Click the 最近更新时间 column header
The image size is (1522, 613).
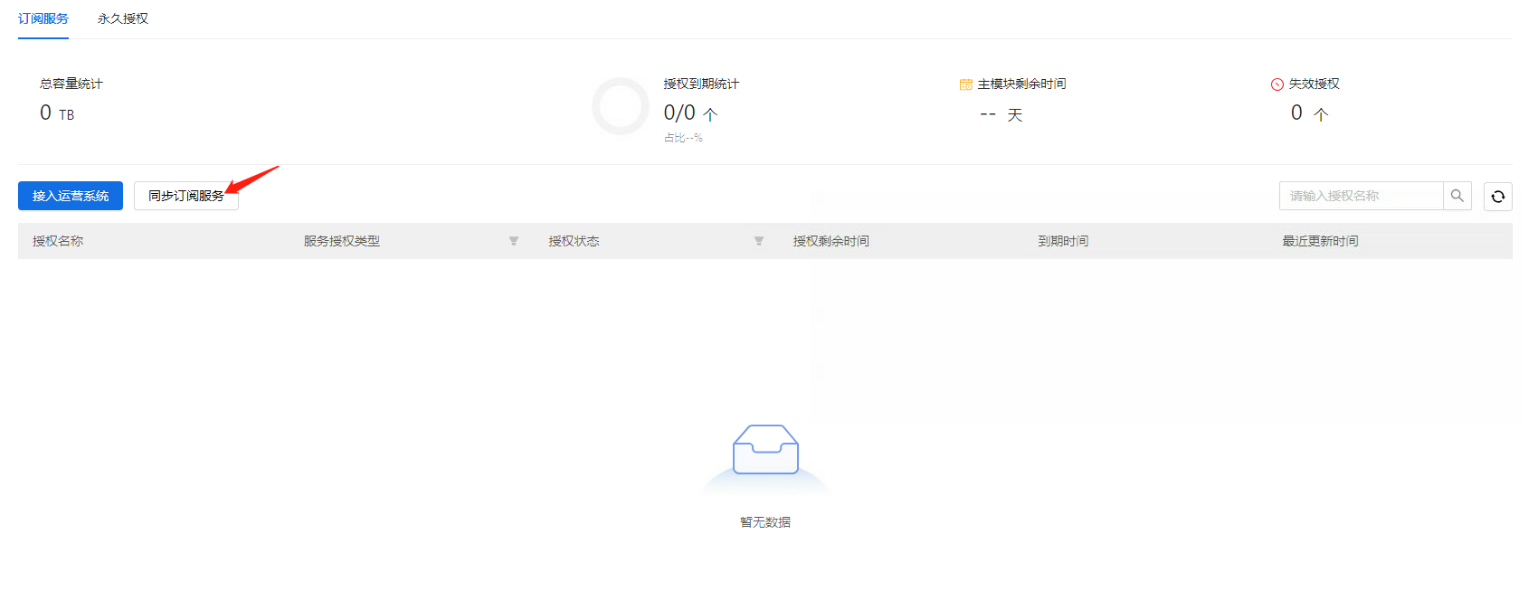[x=1320, y=241]
